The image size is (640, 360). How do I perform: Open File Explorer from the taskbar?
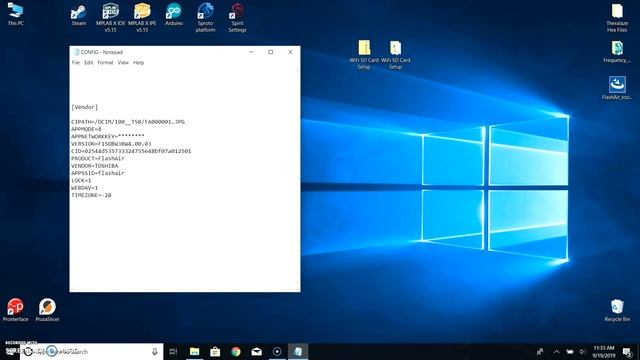coord(195,351)
